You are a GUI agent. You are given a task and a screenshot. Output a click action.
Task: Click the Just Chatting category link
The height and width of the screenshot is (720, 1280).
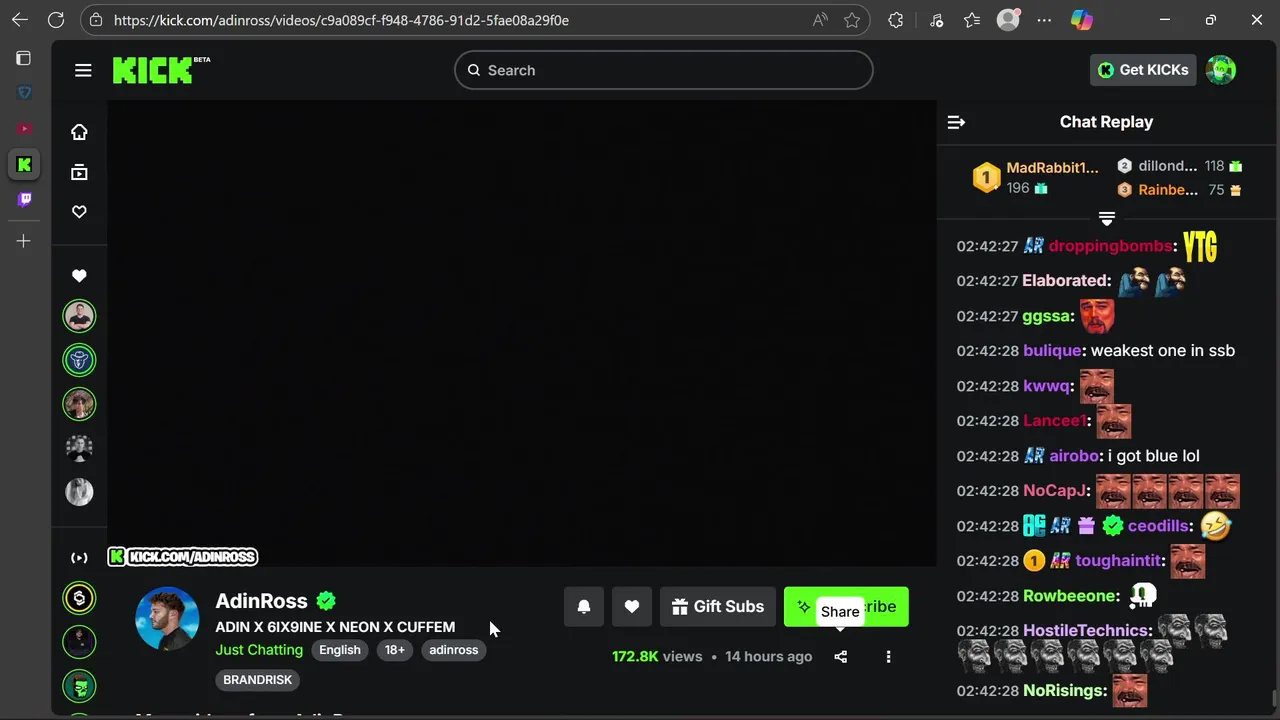[x=259, y=650]
